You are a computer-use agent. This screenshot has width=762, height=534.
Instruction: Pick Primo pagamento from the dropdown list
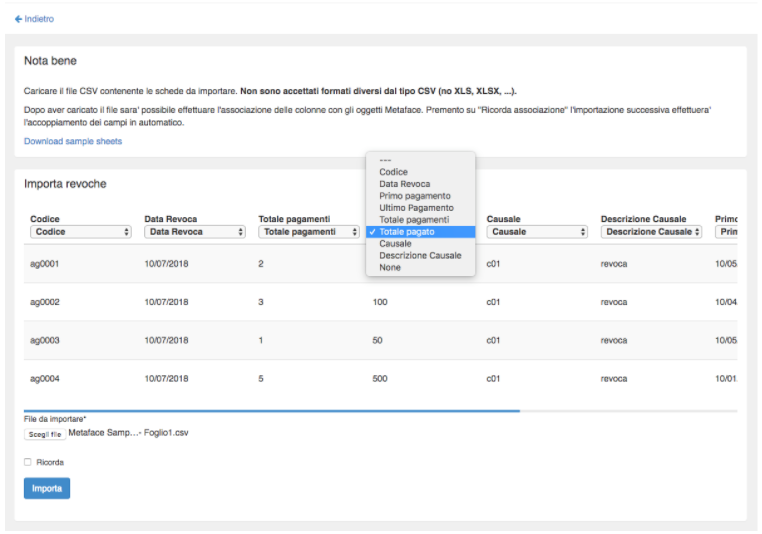click(x=414, y=196)
